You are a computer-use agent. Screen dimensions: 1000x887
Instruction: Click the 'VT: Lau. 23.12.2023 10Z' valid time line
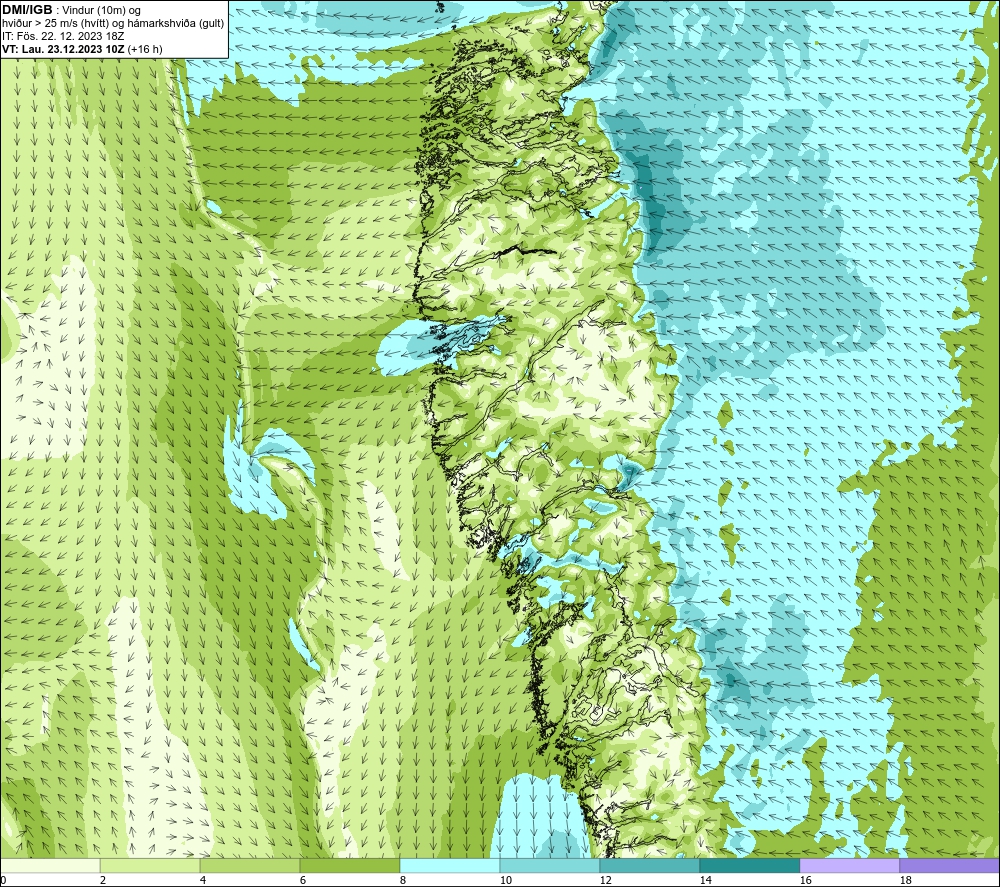coord(83,49)
